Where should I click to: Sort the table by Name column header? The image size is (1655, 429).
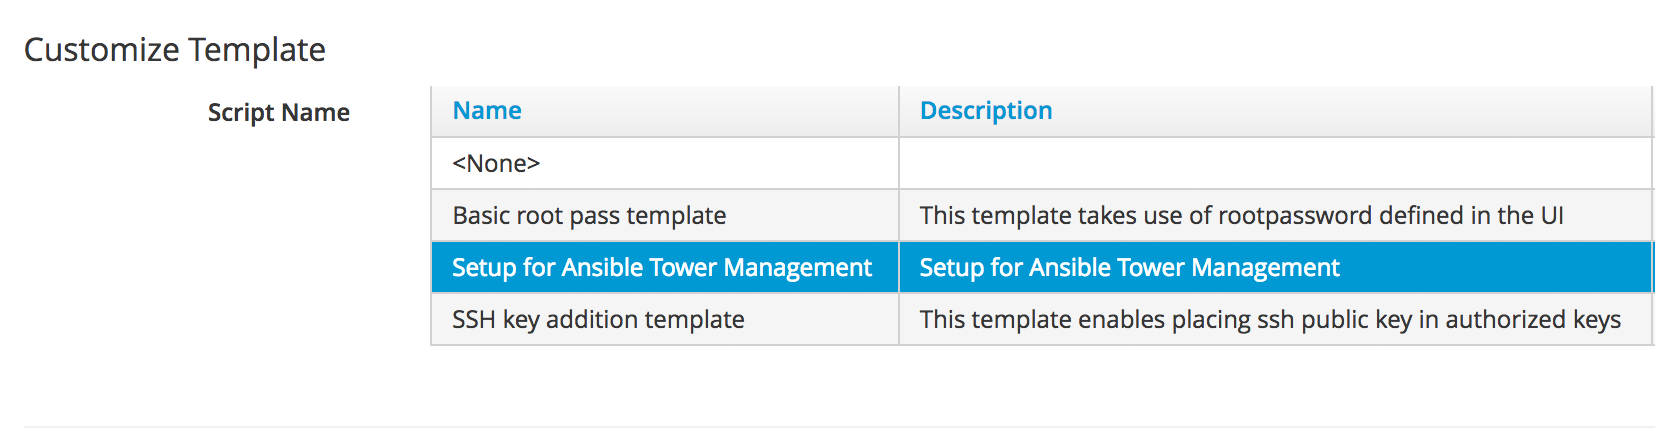pos(487,111)
